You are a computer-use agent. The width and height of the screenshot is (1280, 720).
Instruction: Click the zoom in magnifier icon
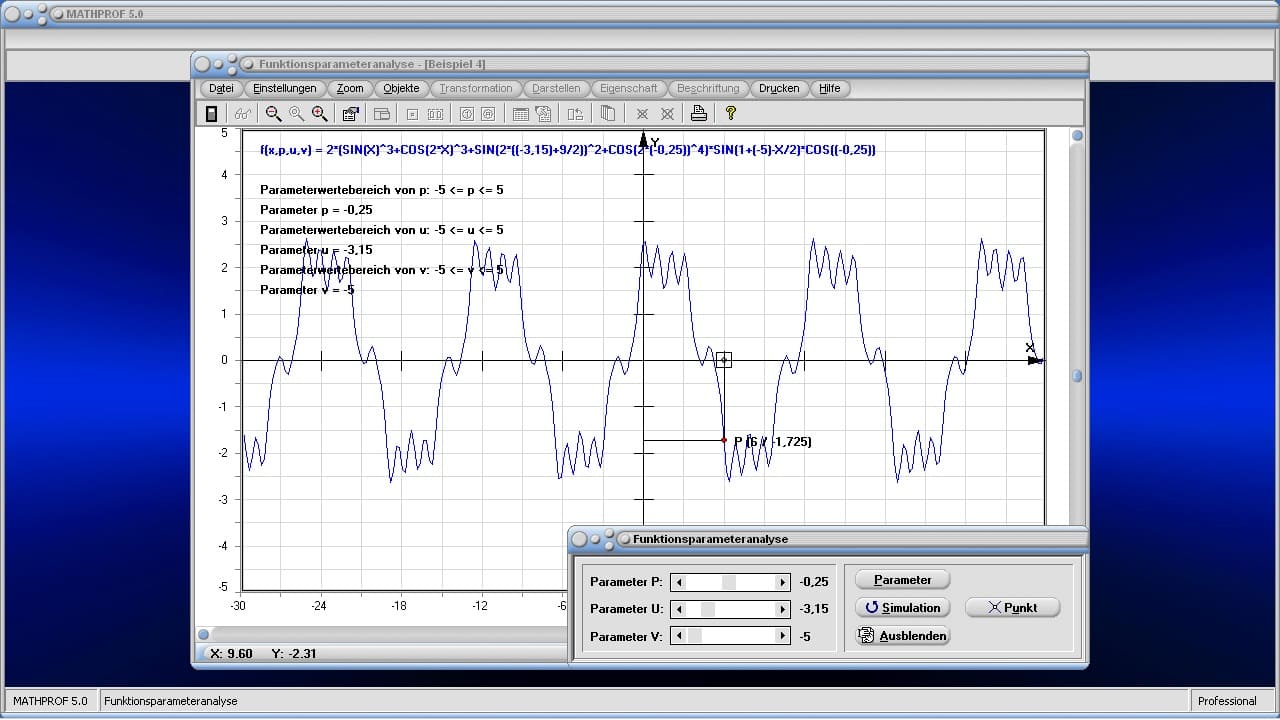tap(320, 114)
